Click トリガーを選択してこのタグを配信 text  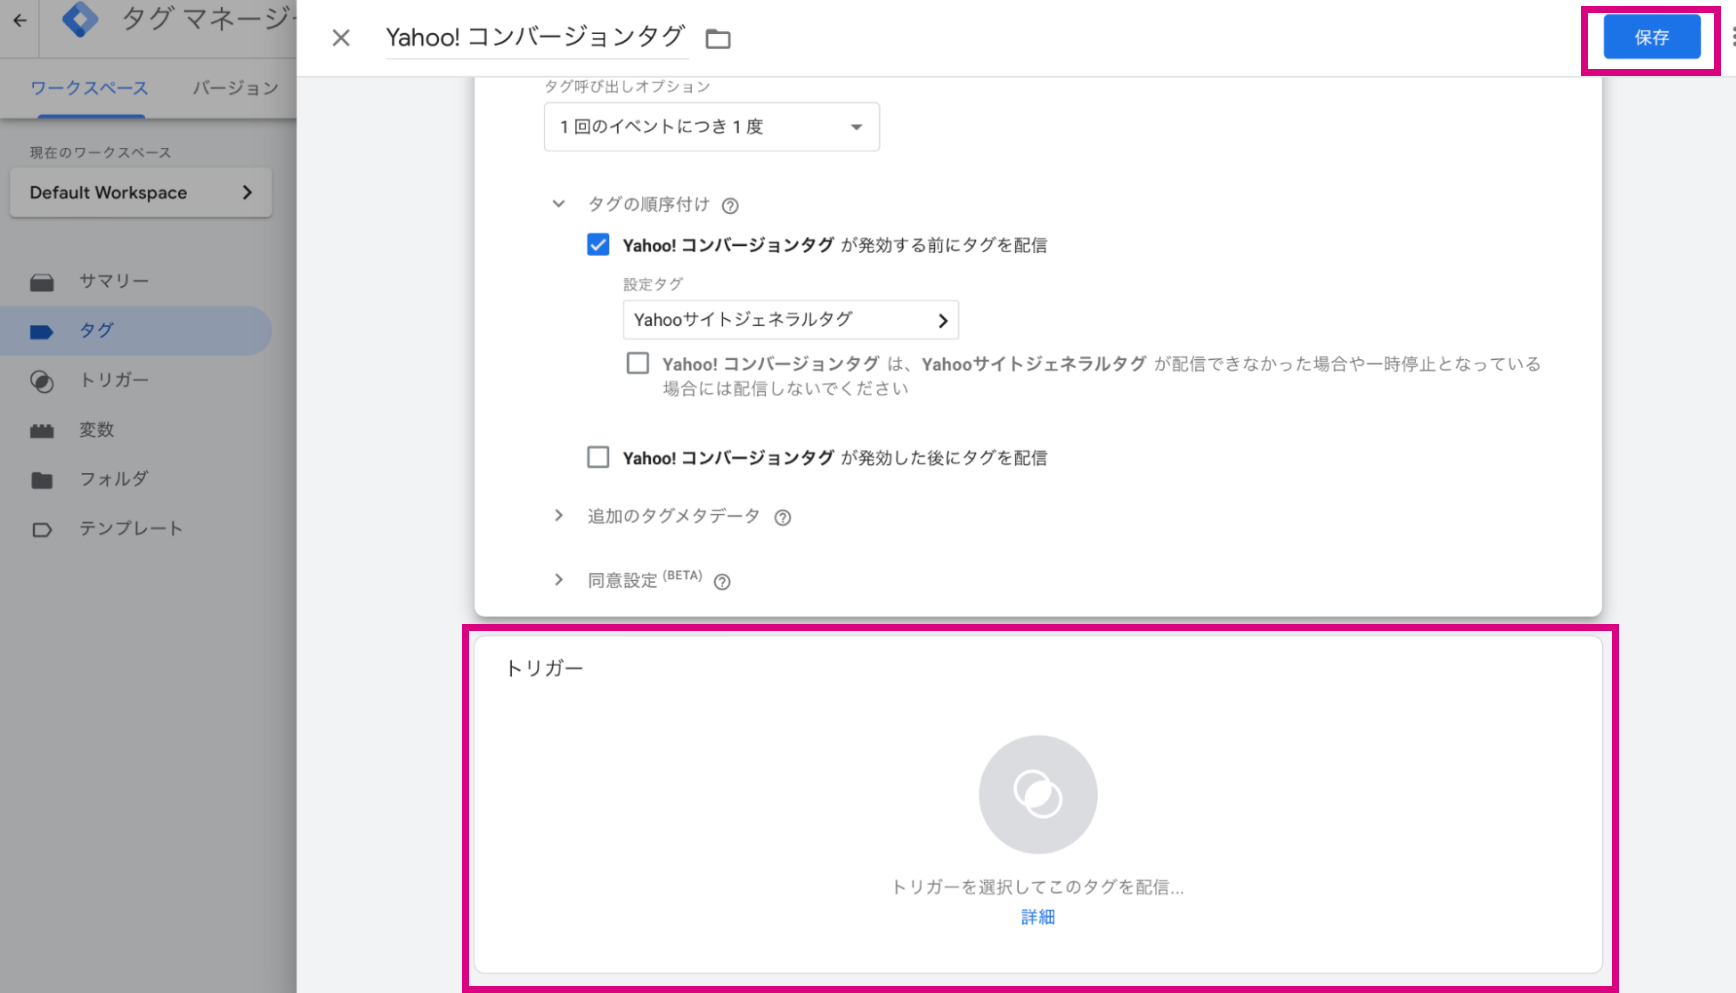(x=1038, y=887)
